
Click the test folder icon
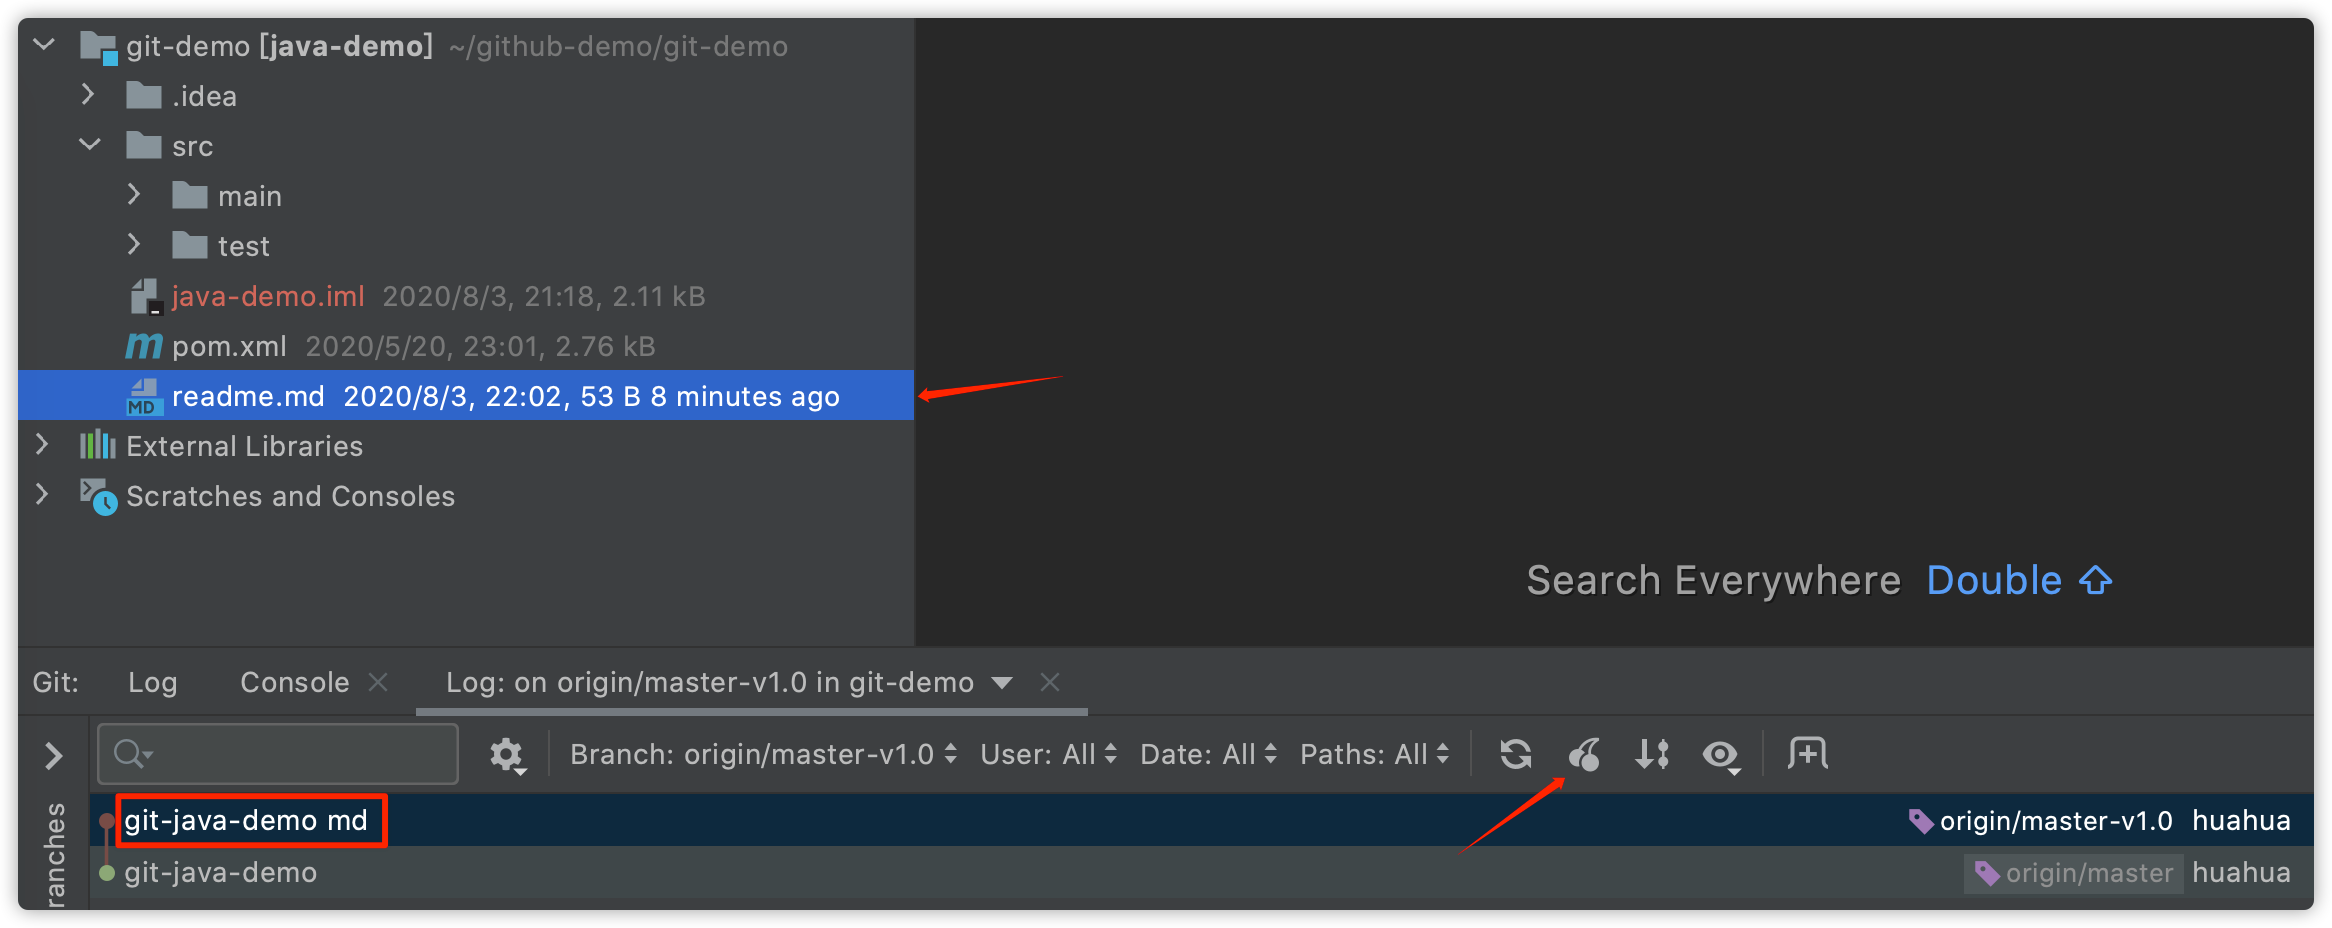point(190,246)
